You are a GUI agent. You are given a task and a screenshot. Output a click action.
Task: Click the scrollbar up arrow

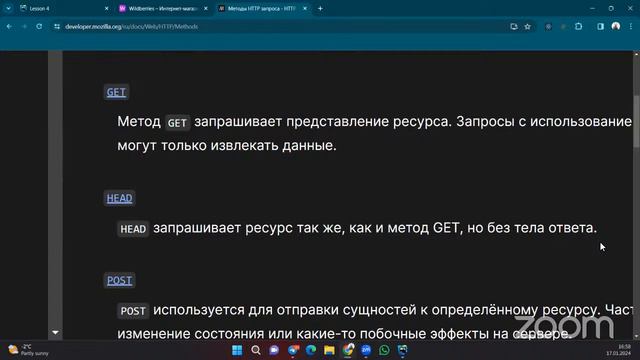point(636,54)
